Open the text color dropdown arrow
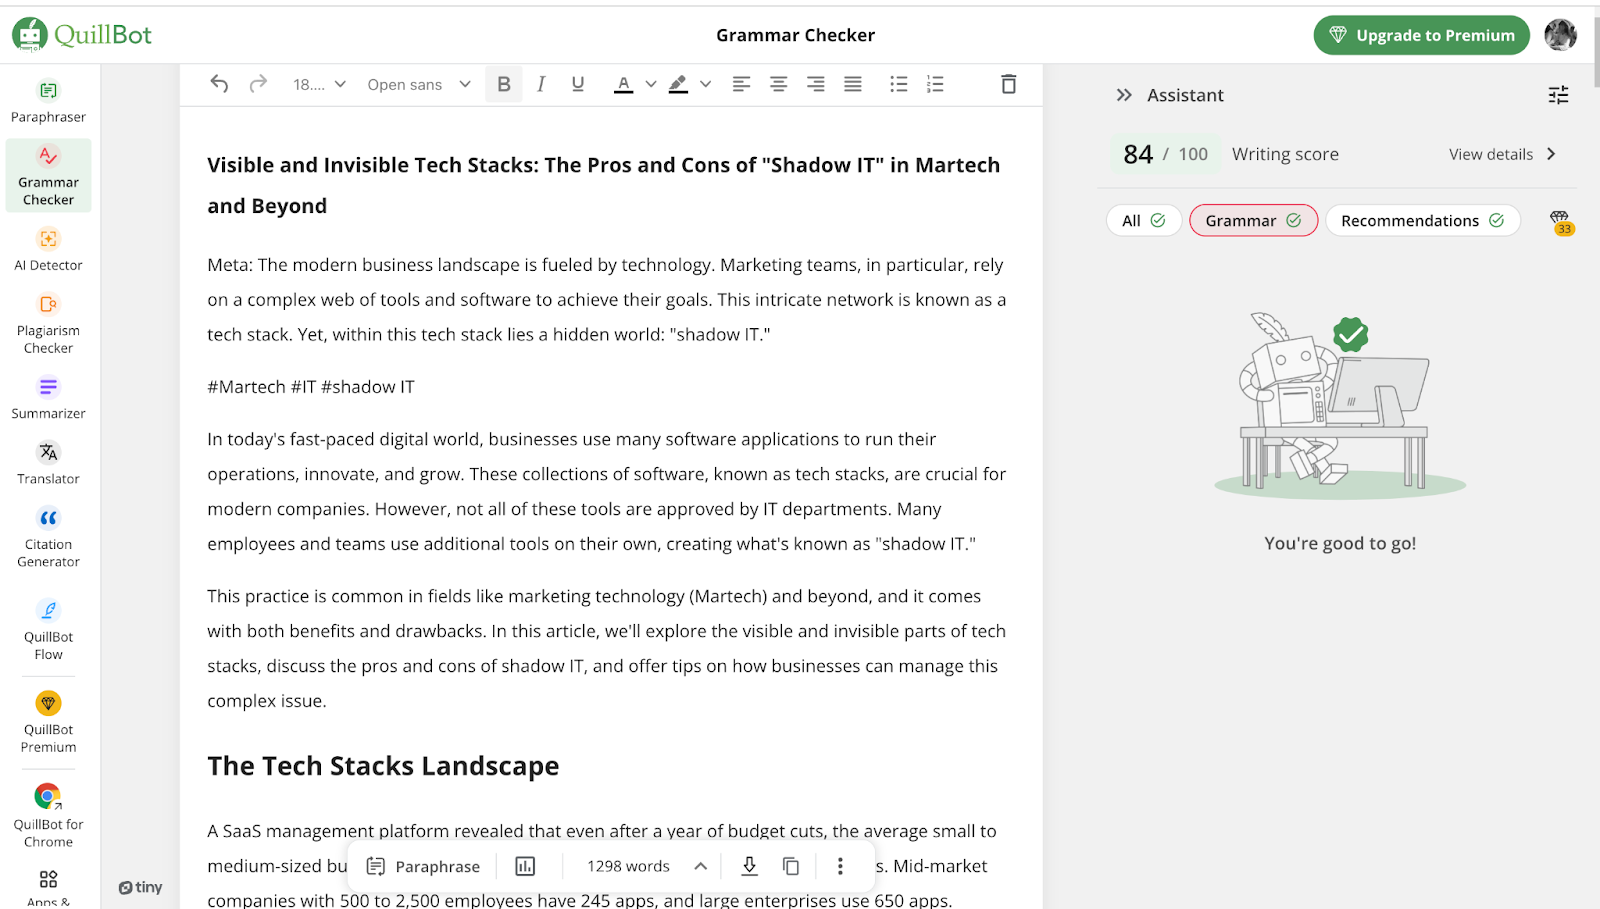 point(651,84)
